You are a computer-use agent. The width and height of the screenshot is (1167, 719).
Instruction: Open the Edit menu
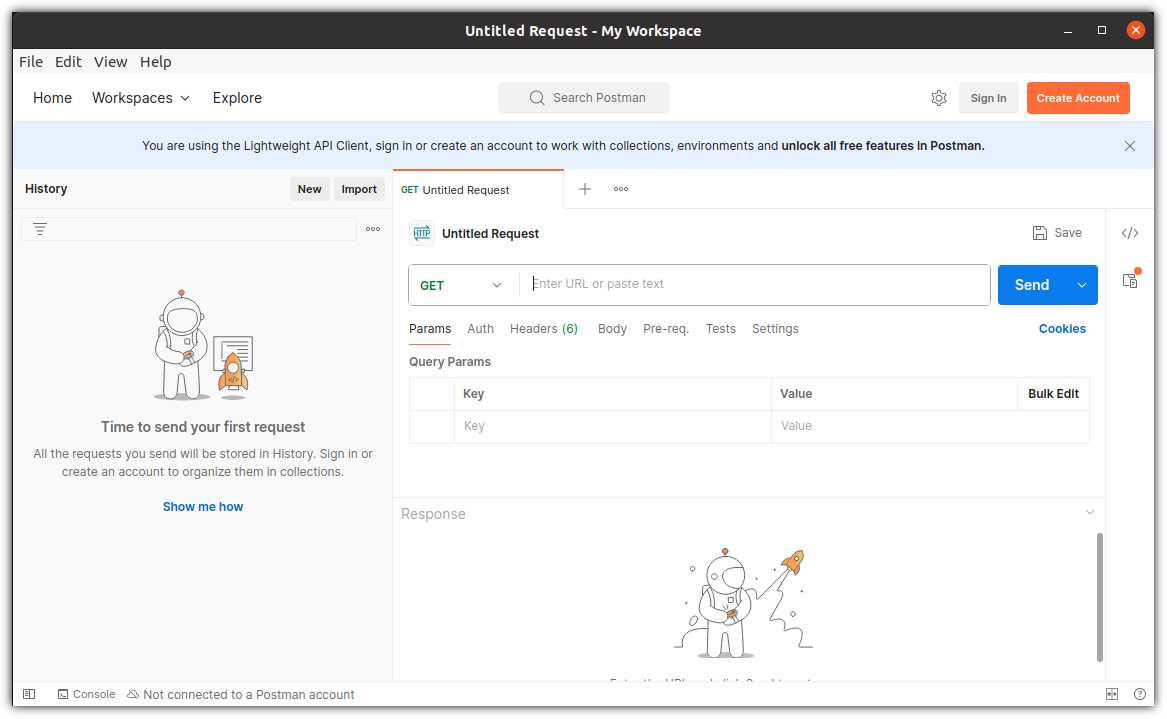[68, 62]
